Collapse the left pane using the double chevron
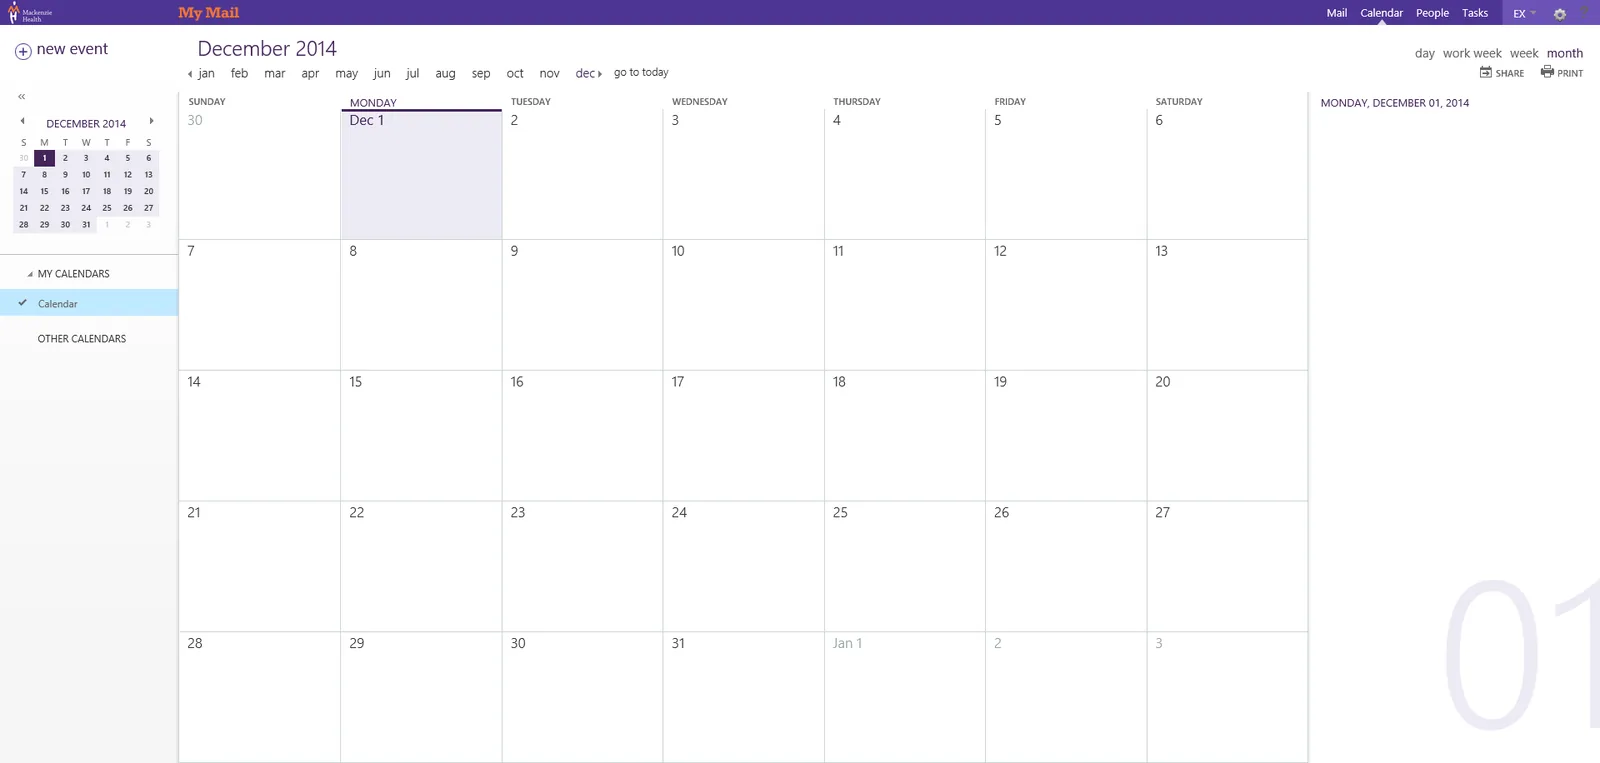This screenshot has width=1600, height=763. click(21, 97)
